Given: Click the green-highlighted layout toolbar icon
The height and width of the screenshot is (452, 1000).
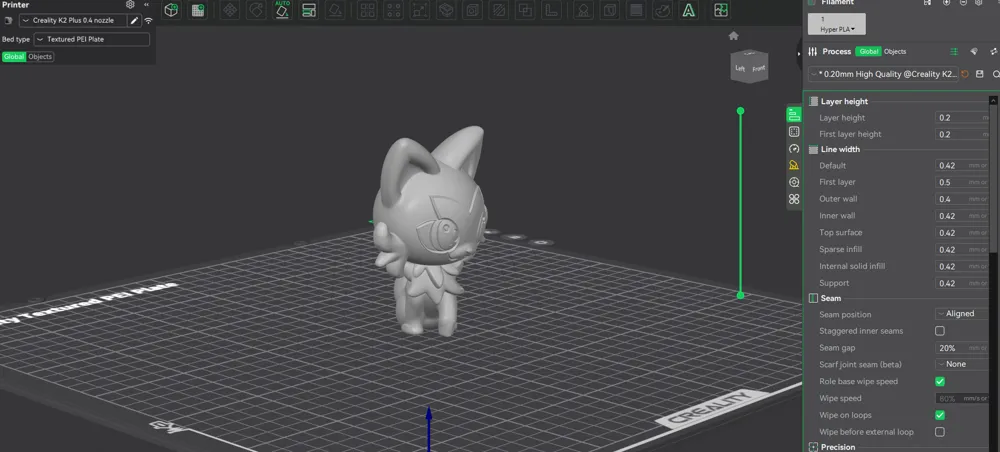Looking at the screenshot, I should coord(309,10).
